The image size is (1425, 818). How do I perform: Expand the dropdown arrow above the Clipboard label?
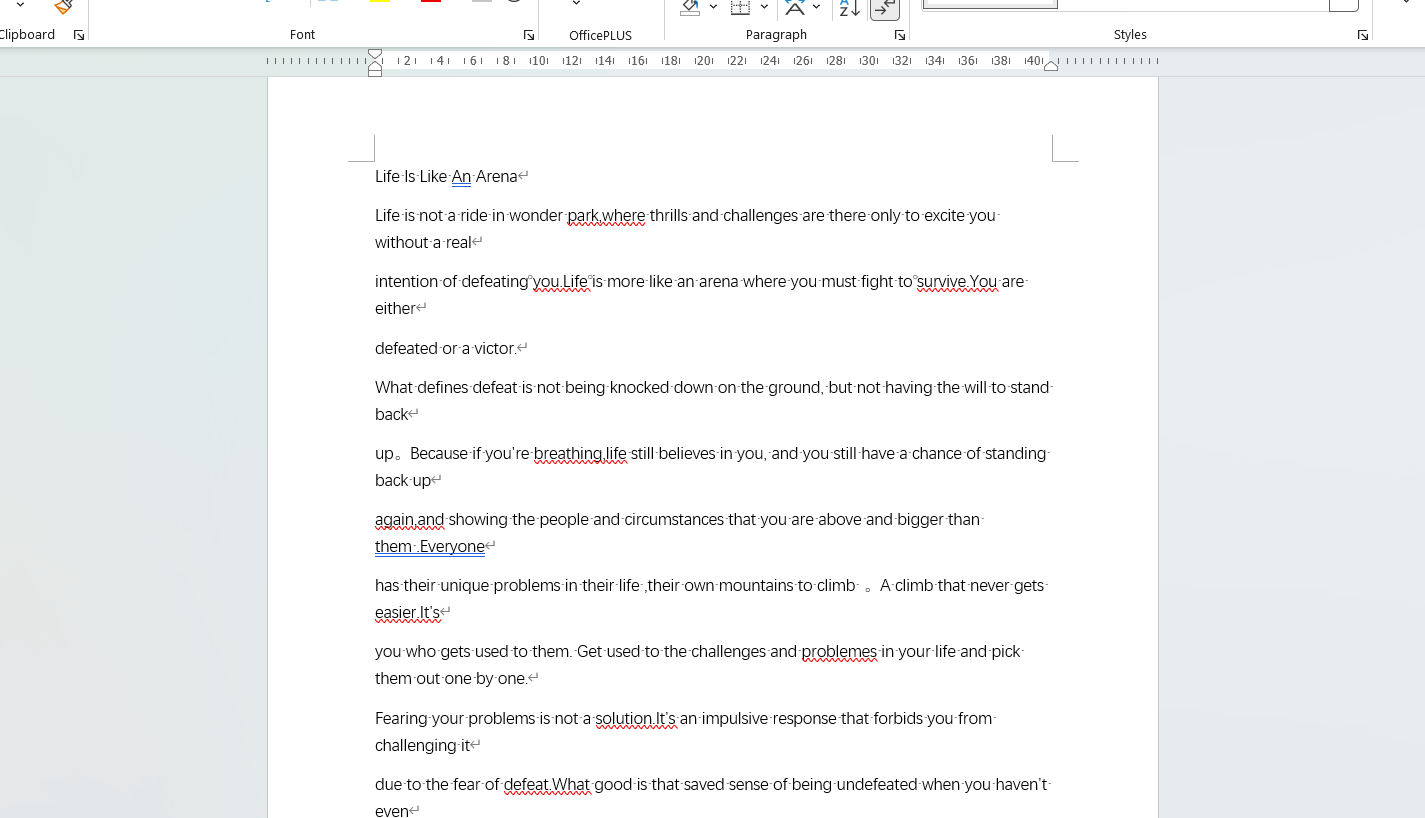point(20,5)
